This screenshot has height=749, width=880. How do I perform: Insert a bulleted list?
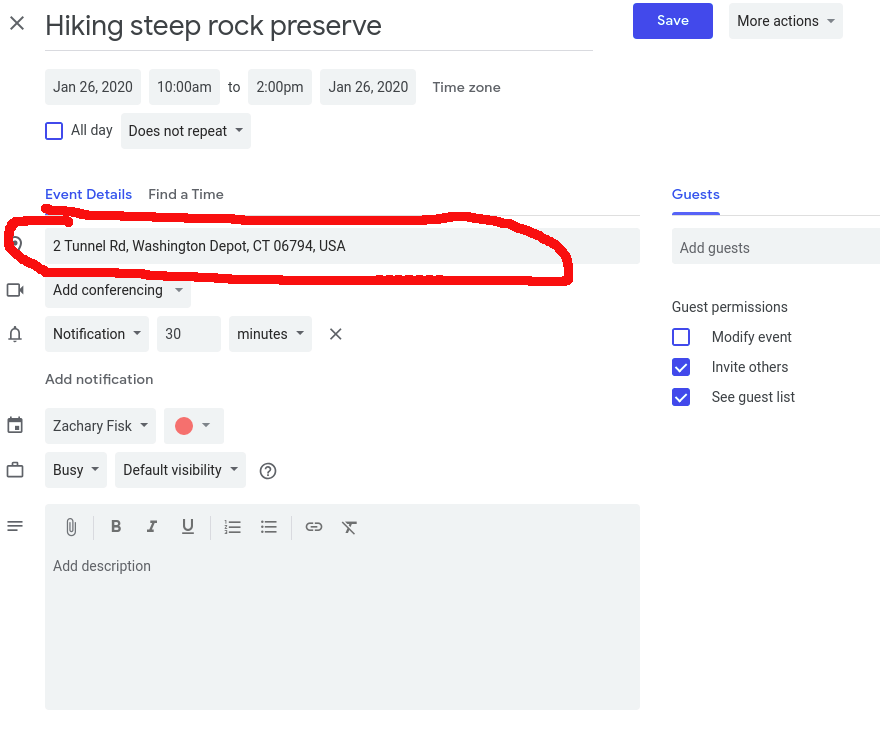pos(268,527)
